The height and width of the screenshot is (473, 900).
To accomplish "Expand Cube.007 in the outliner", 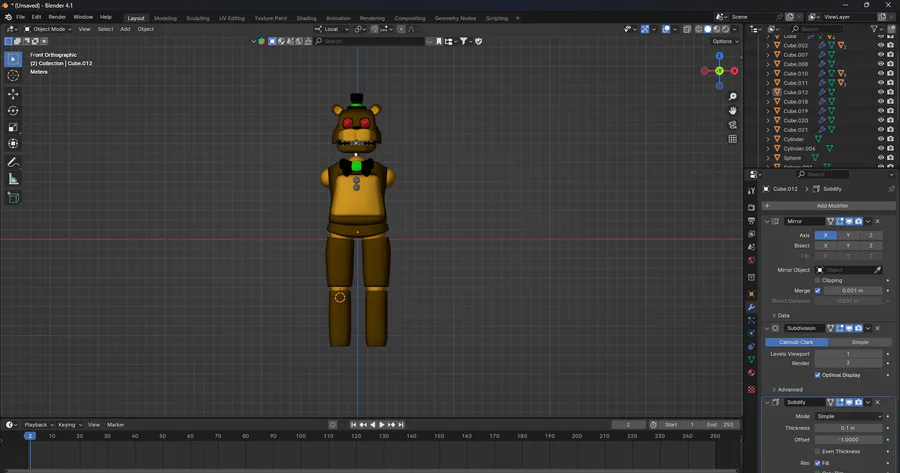I will coord(768,55).
